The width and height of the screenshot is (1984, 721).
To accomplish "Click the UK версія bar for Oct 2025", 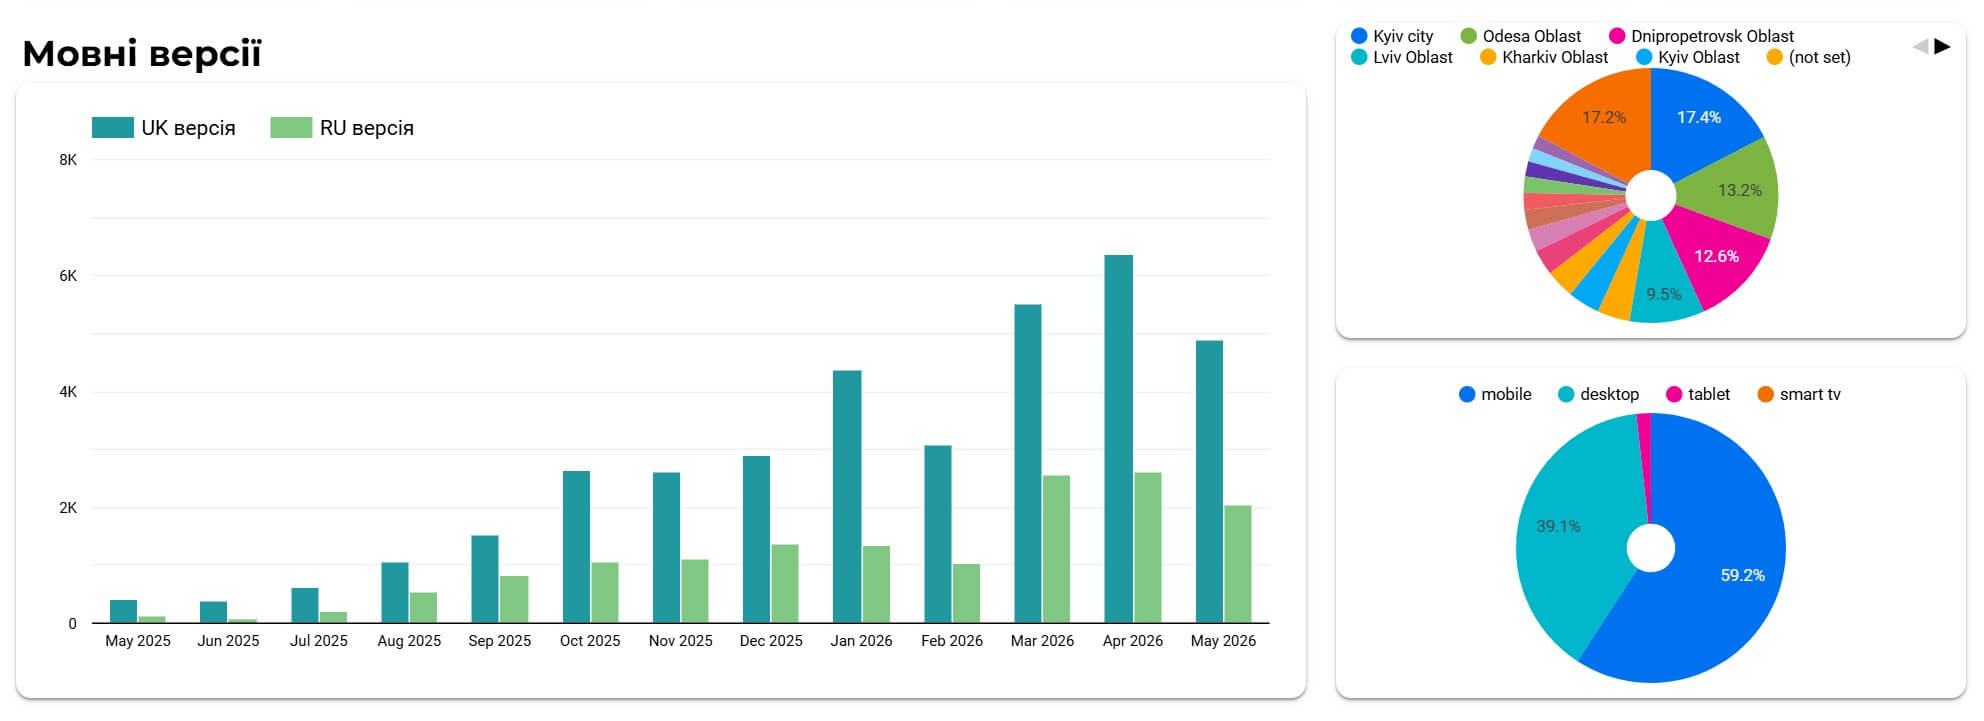I will click(x=576, y=547).
